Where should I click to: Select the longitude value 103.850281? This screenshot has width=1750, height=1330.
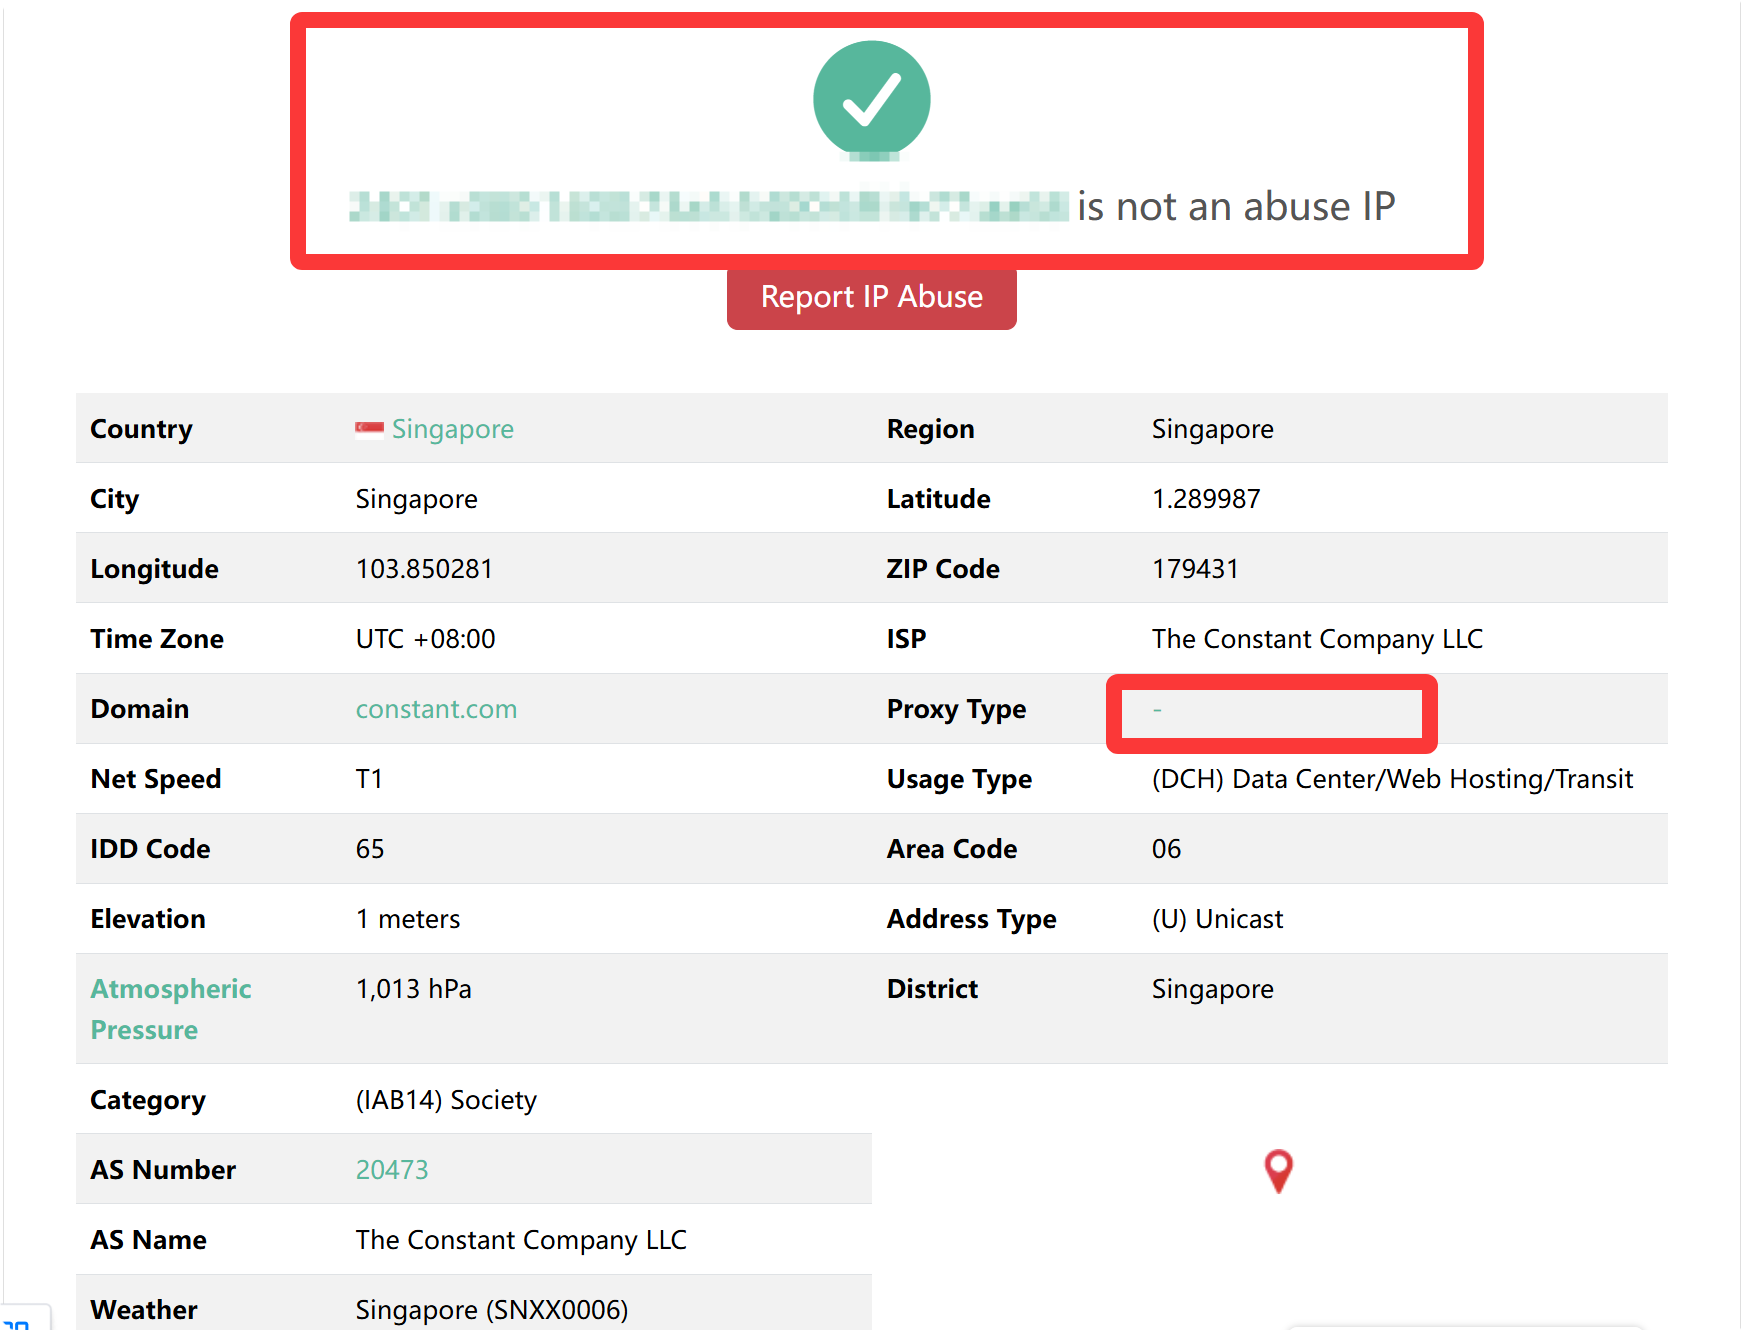424,569
